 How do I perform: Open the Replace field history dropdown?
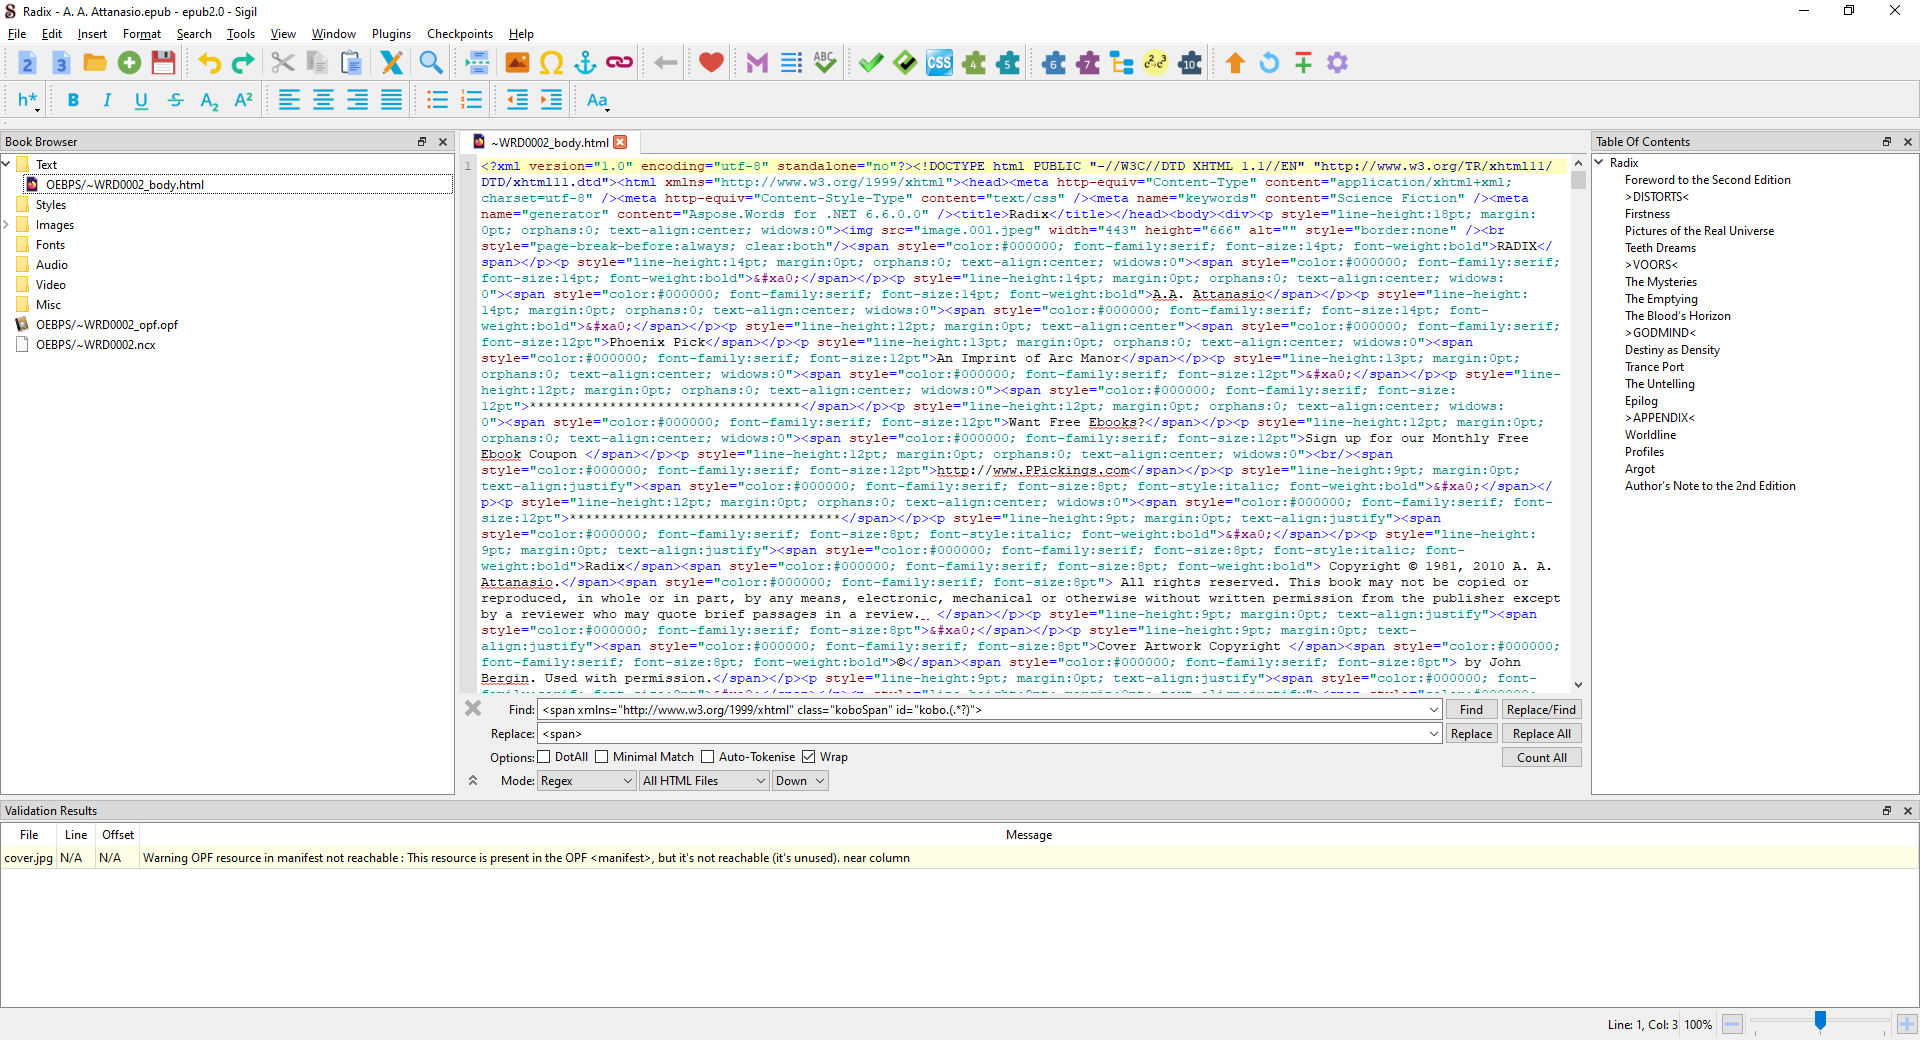click(1433, 734)
